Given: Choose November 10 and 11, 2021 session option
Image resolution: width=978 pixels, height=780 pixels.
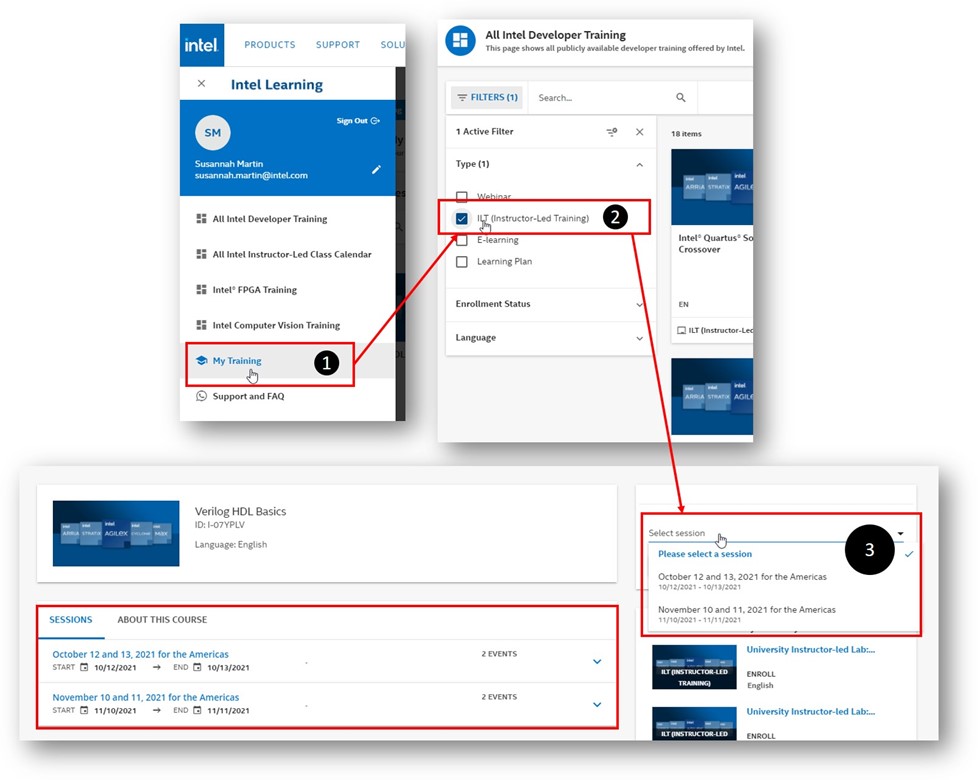Looking at the screenshot, I should [747, 614].
